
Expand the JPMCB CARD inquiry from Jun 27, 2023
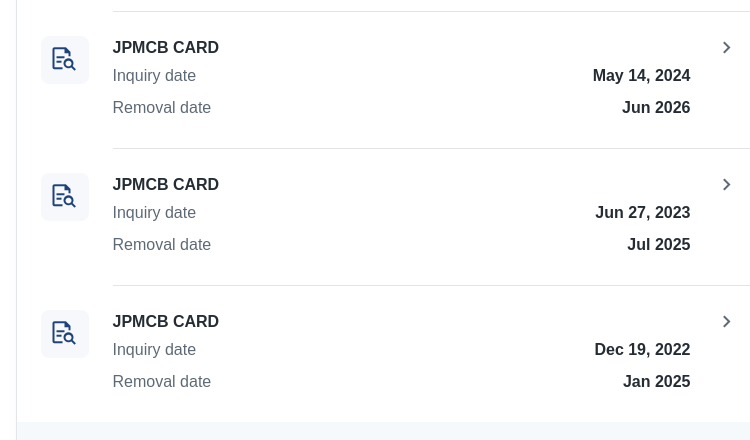[x=726, y=185]
